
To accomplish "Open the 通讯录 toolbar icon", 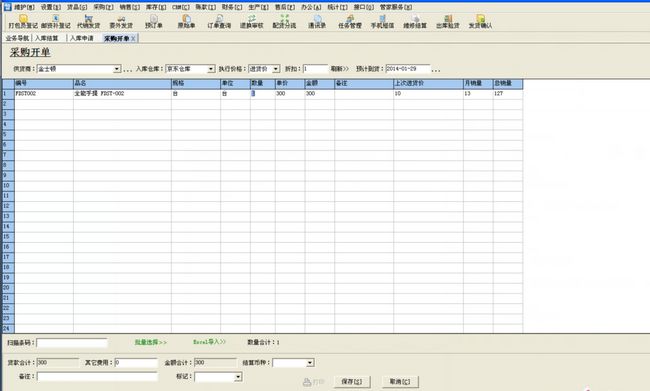I will 317,22.
